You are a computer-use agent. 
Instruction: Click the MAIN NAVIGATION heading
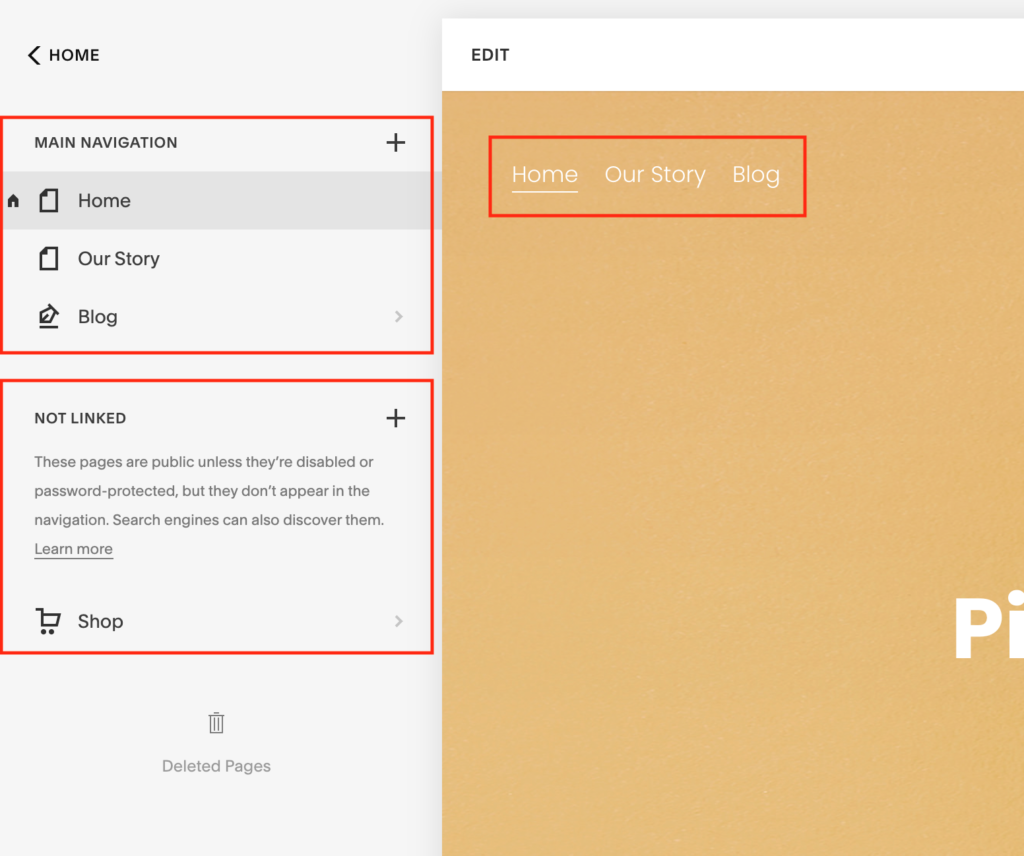(x=106, y=142)
